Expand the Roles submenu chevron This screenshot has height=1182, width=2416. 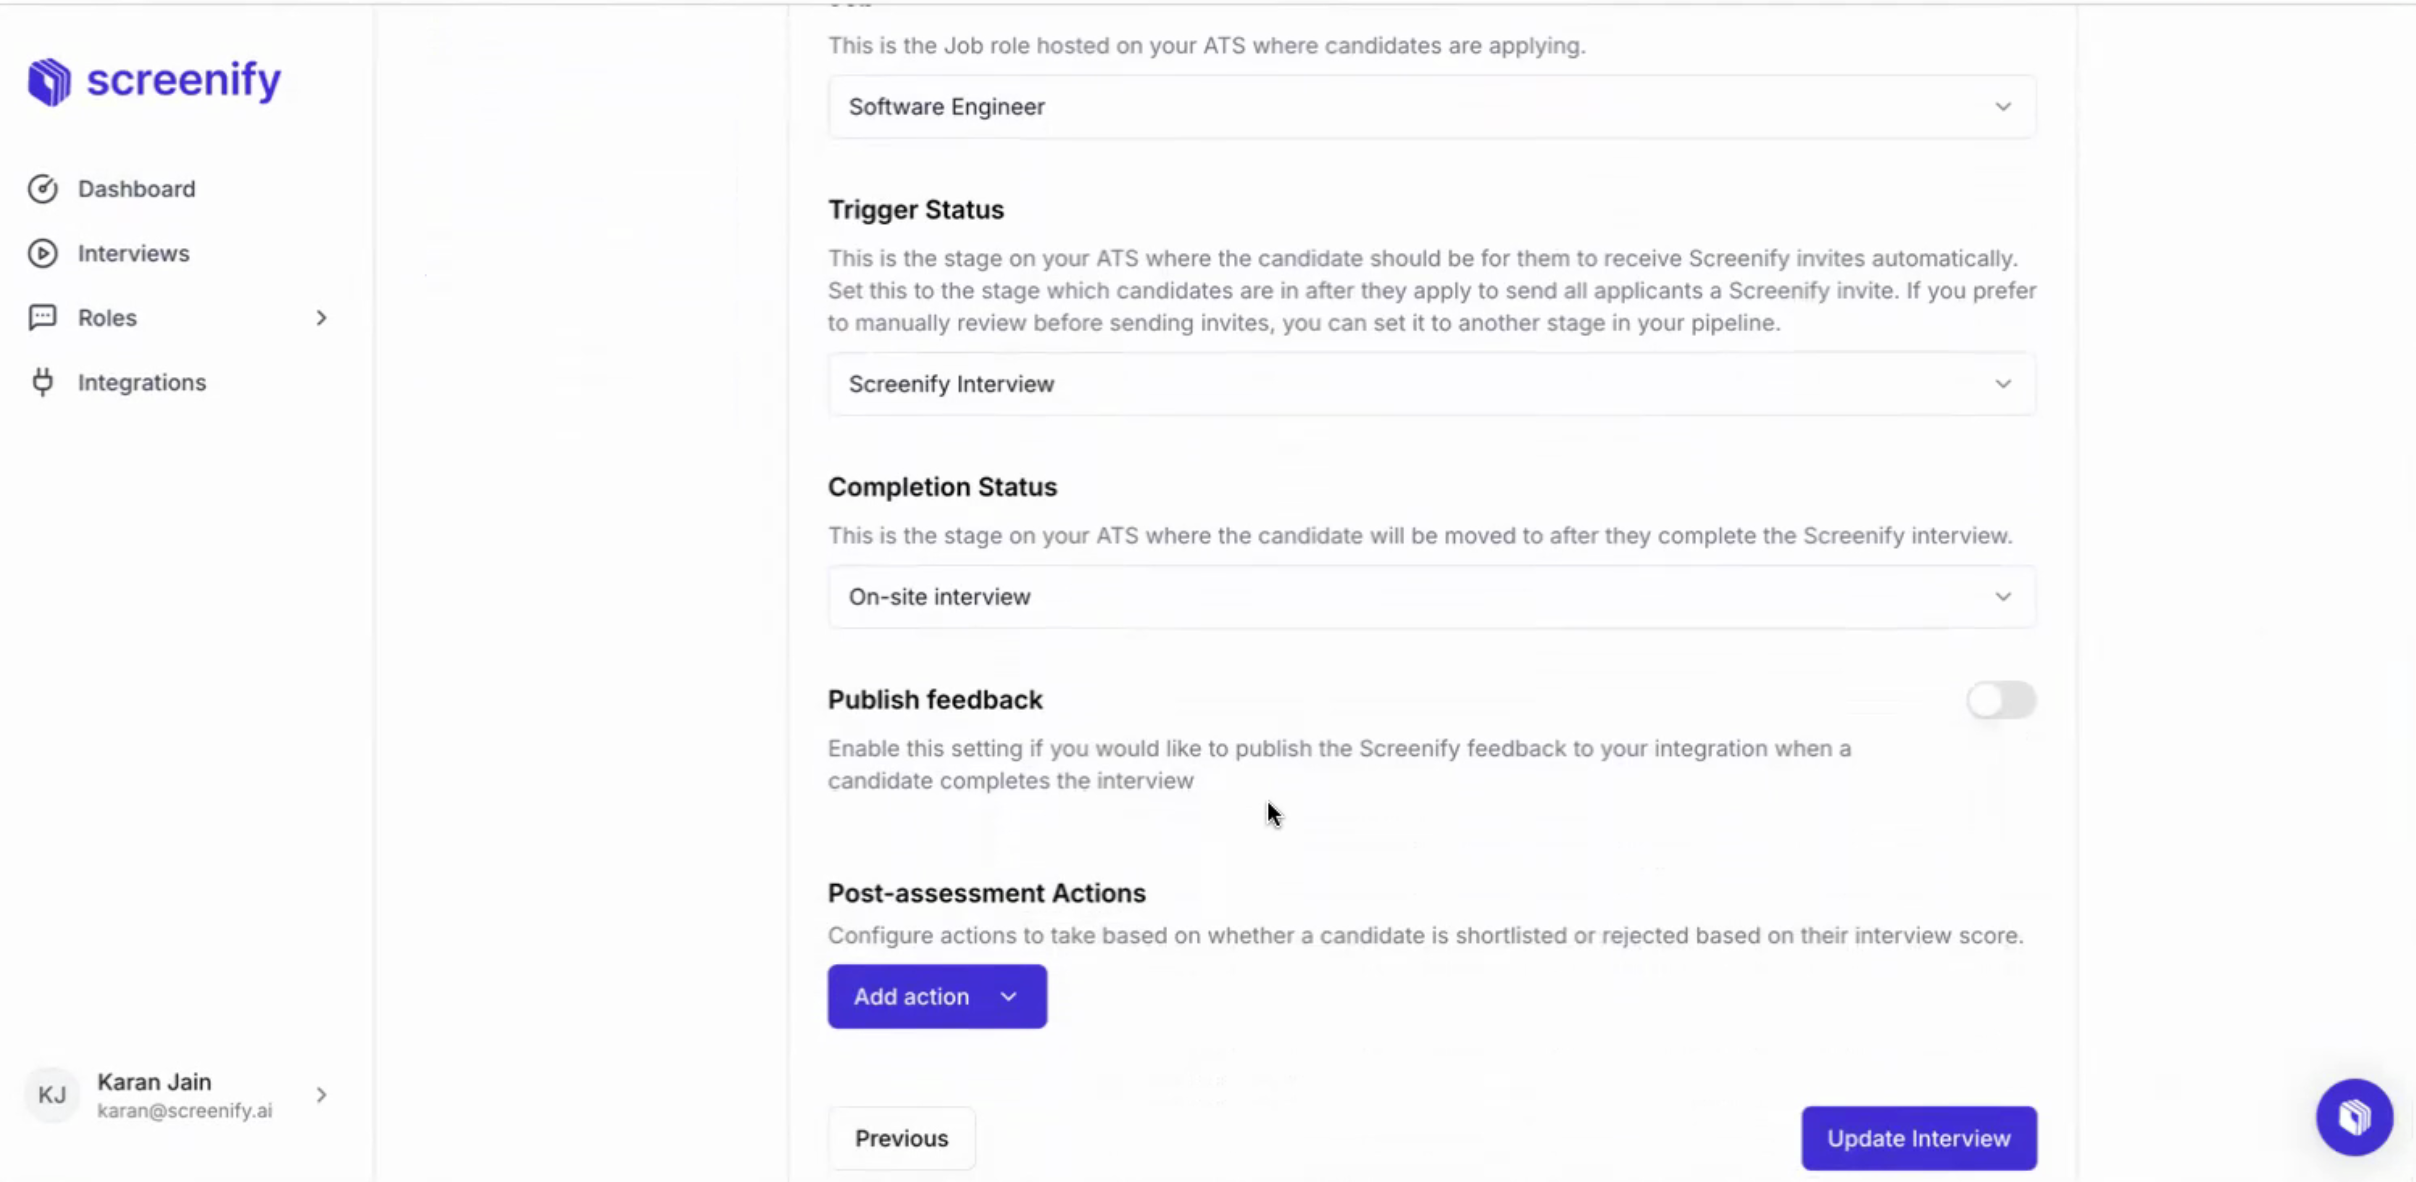tap(321, 318)
